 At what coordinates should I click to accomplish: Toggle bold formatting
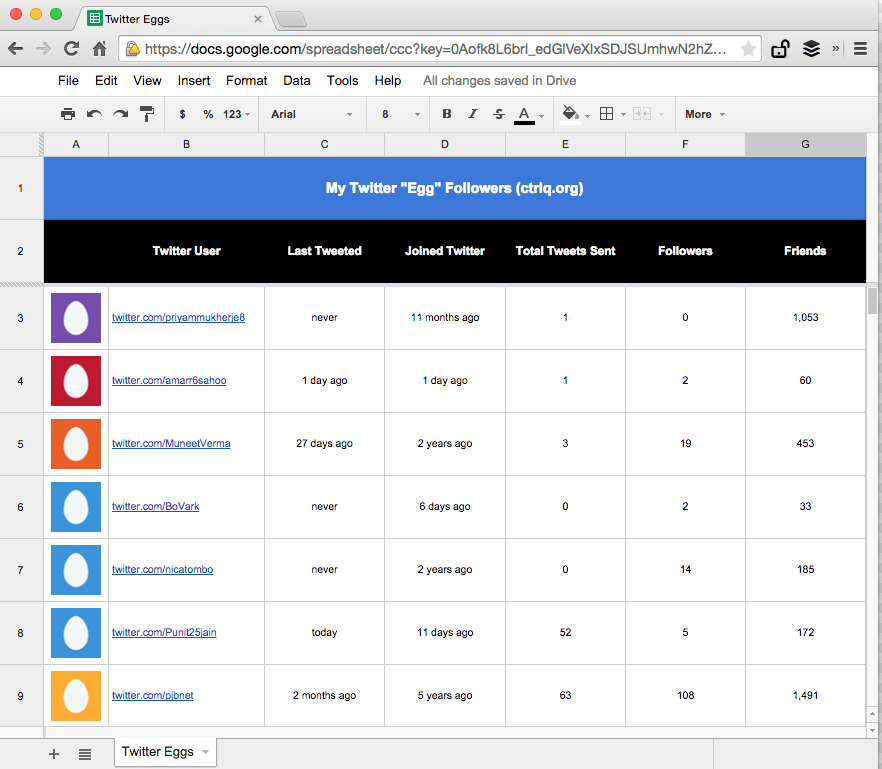447,114
